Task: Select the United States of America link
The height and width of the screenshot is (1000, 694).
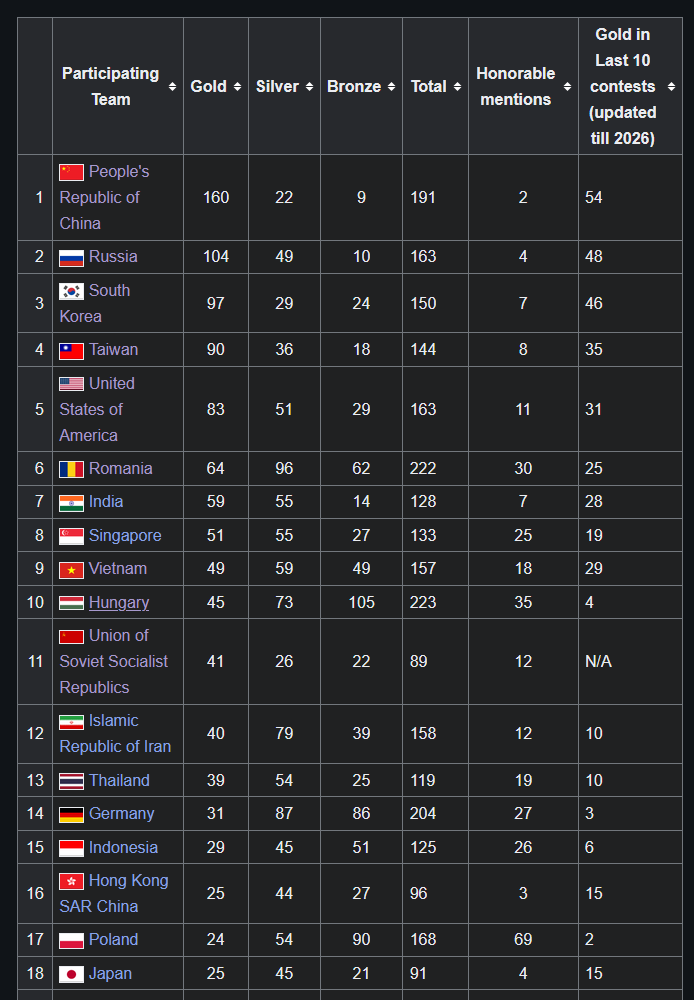Action: 97,409
